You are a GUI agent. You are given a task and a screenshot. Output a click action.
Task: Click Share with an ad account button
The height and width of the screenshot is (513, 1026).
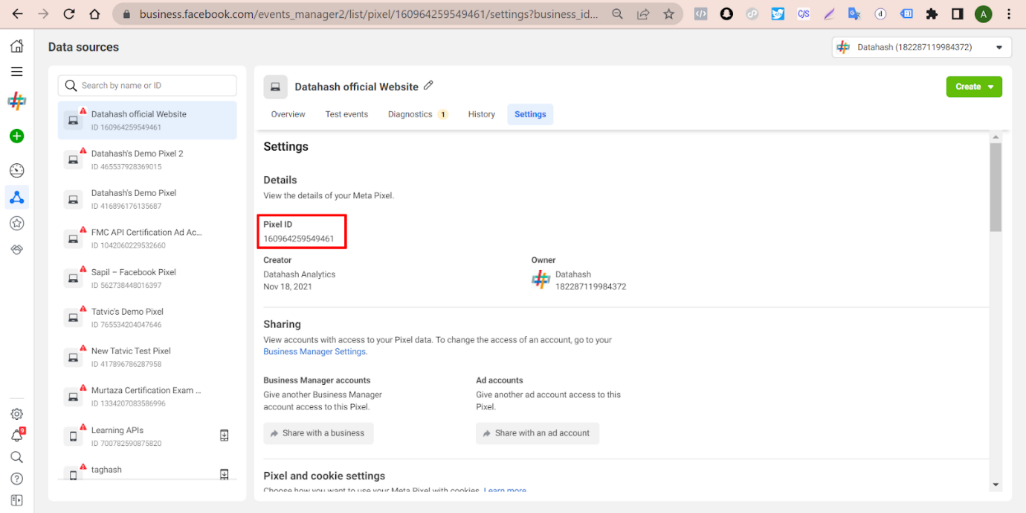click(537, 433)
